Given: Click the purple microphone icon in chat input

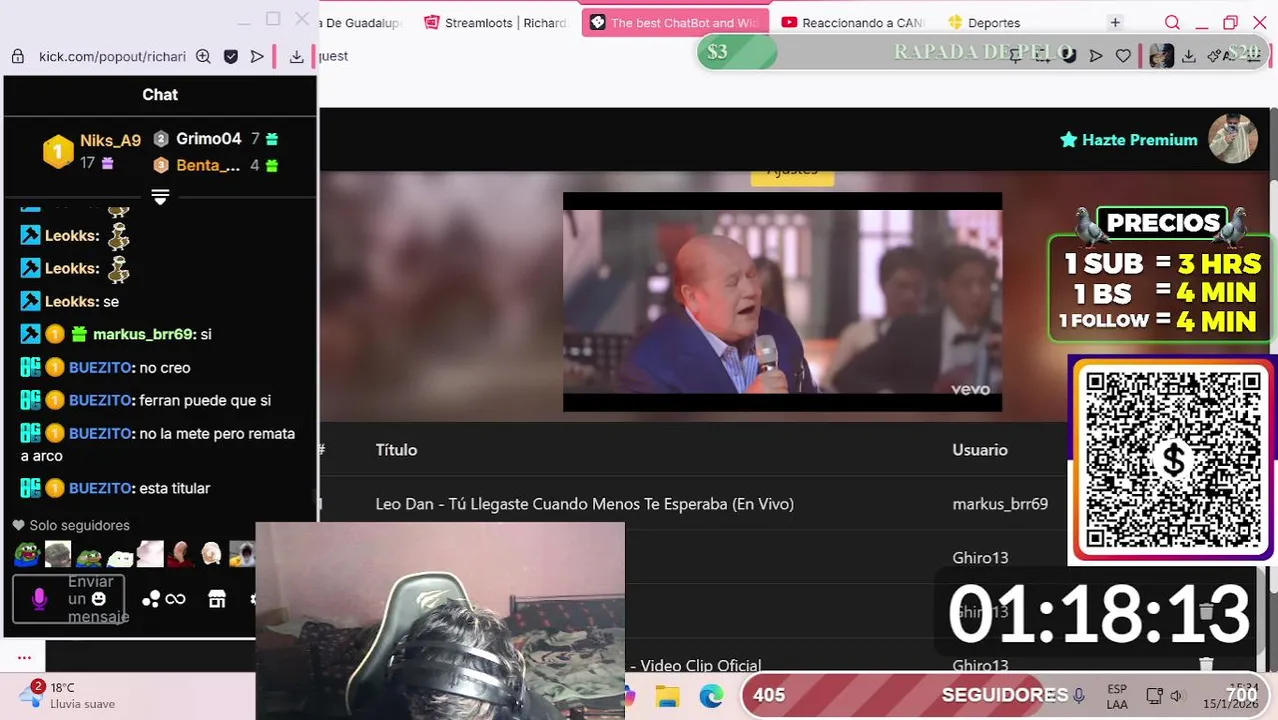Looking at the screenshot, I should (39, 598).
